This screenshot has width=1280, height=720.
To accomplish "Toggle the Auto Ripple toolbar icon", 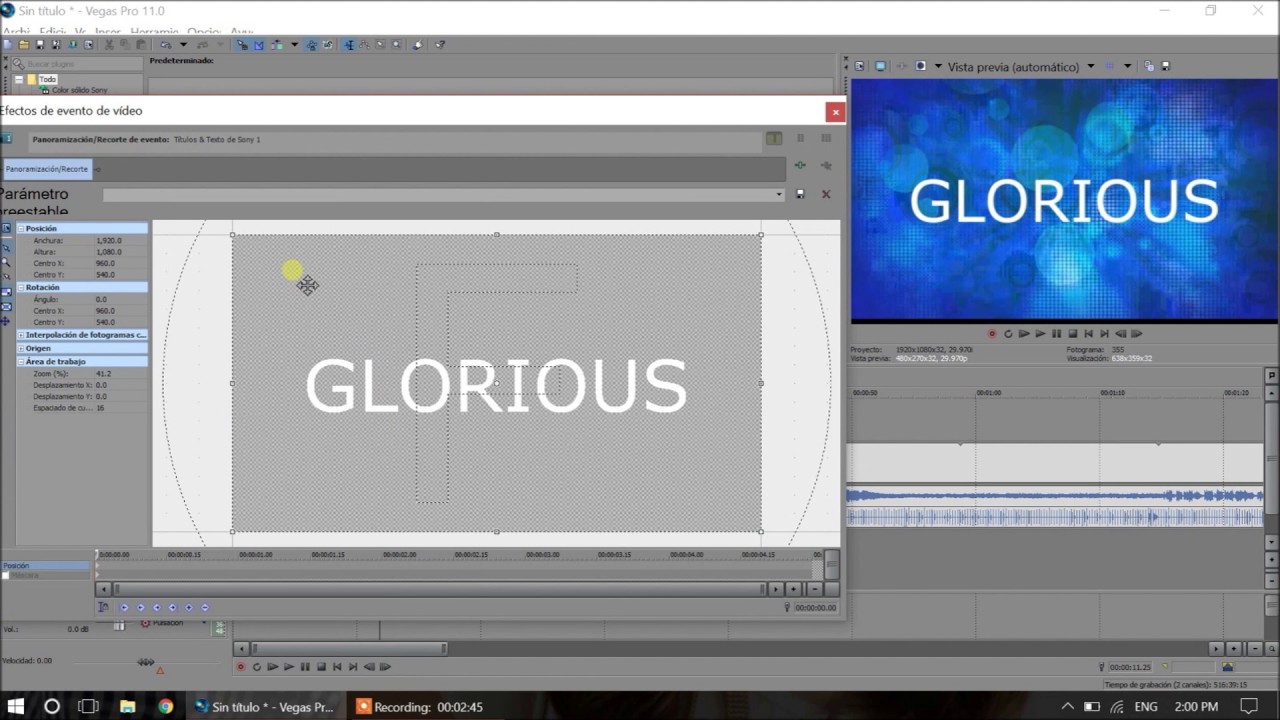I will [276, 45].
